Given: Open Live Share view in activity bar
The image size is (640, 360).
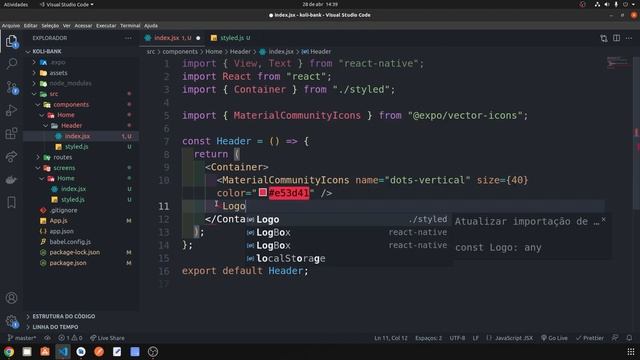Looking at the screenshot, I should click(11, 157).
